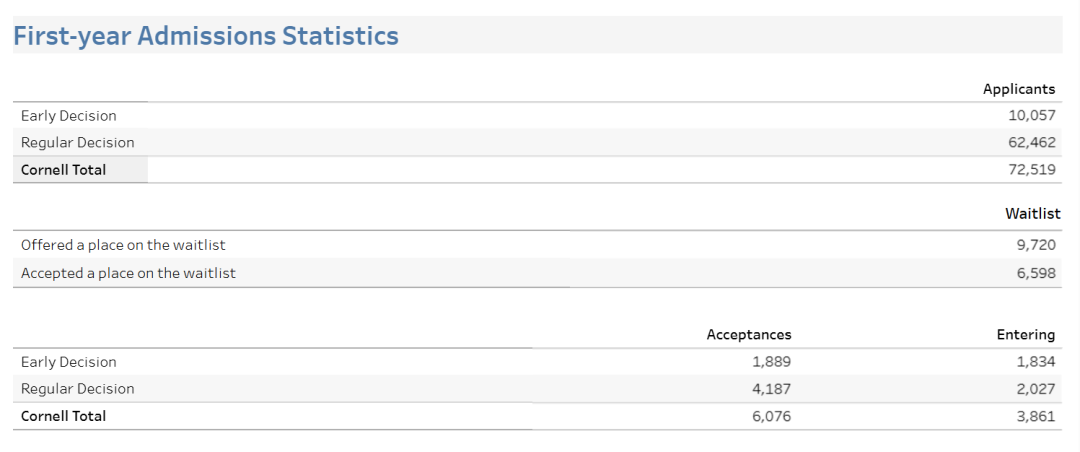The image size is (1080, 452).
Task: Click total acceptances value 6,076
Action: click(771, 416)
